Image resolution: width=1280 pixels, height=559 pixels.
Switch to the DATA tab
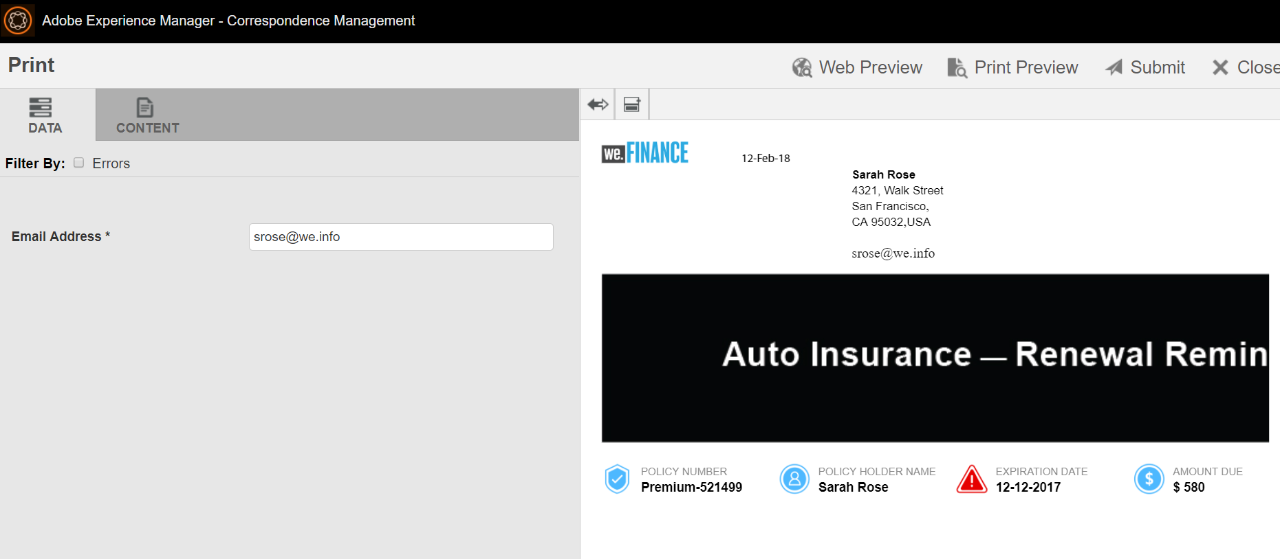(x=45, y=115)
